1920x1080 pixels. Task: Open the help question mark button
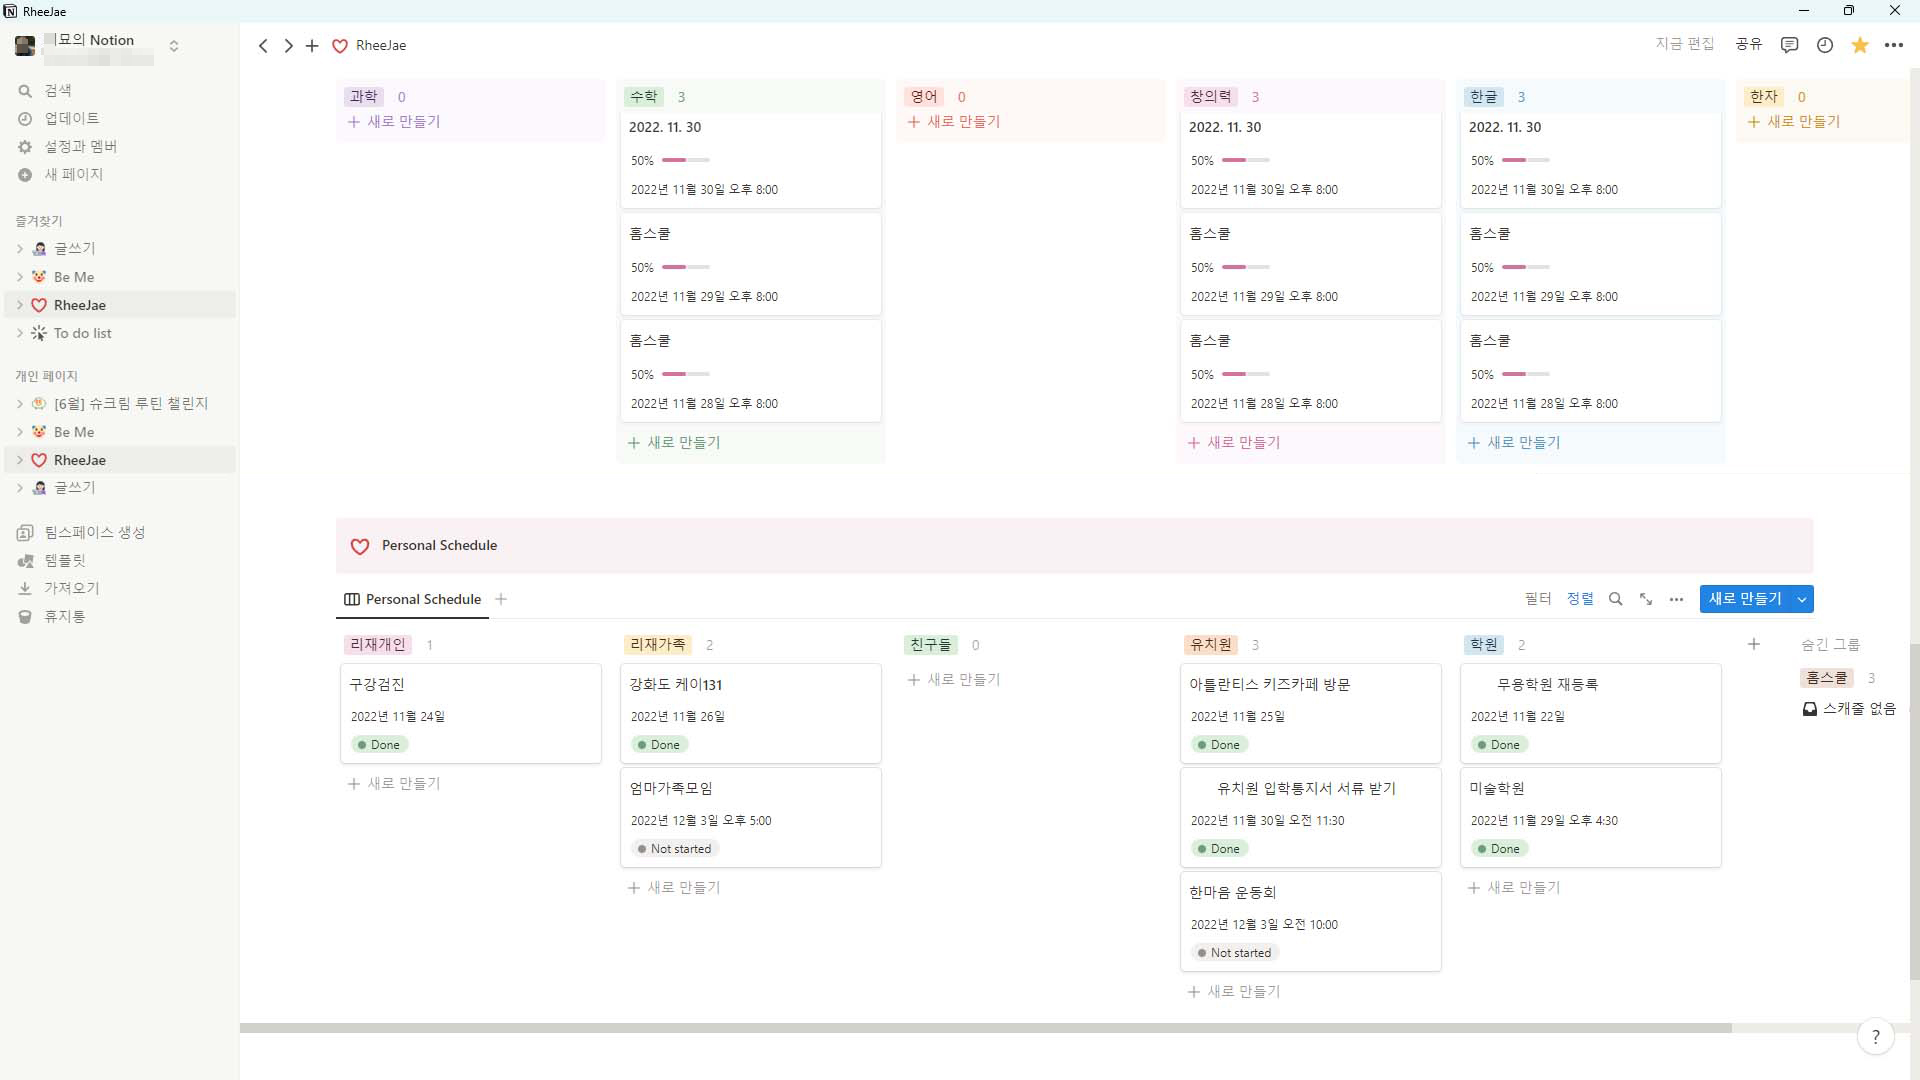1875,1037
